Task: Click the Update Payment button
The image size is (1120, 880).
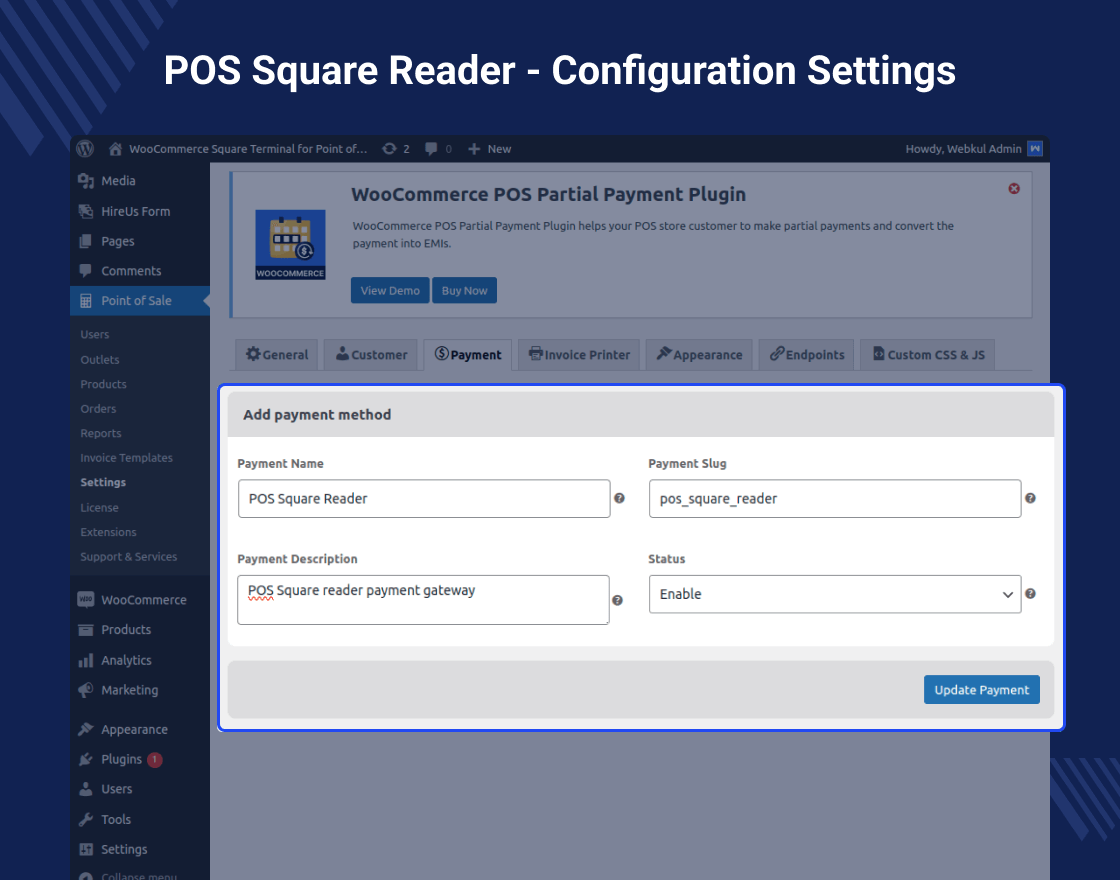Action: 981,689
